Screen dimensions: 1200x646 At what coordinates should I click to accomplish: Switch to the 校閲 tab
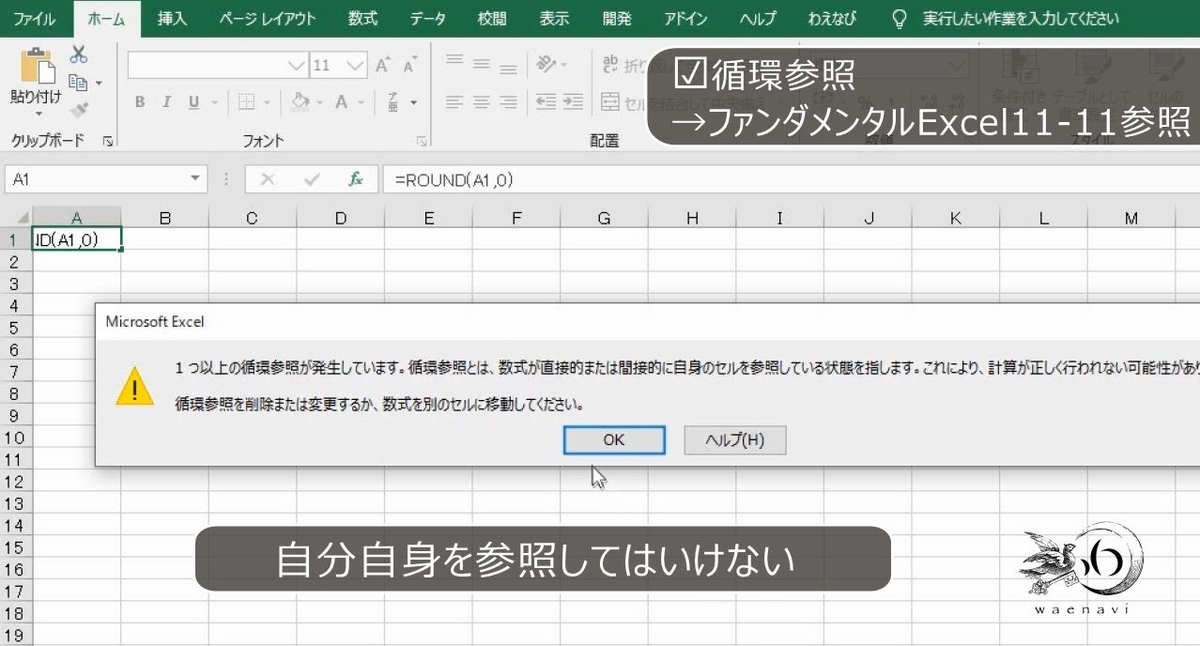492,18
